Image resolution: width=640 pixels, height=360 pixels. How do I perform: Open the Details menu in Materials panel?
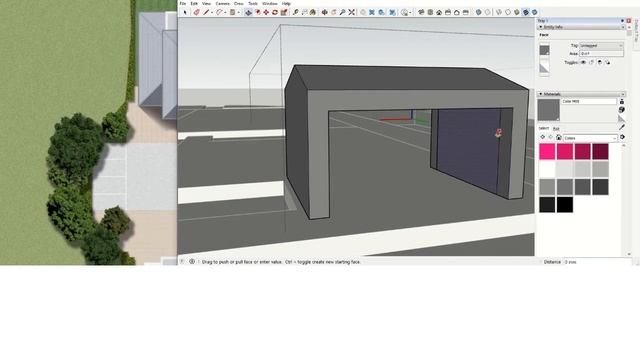(x=622, y=137)
